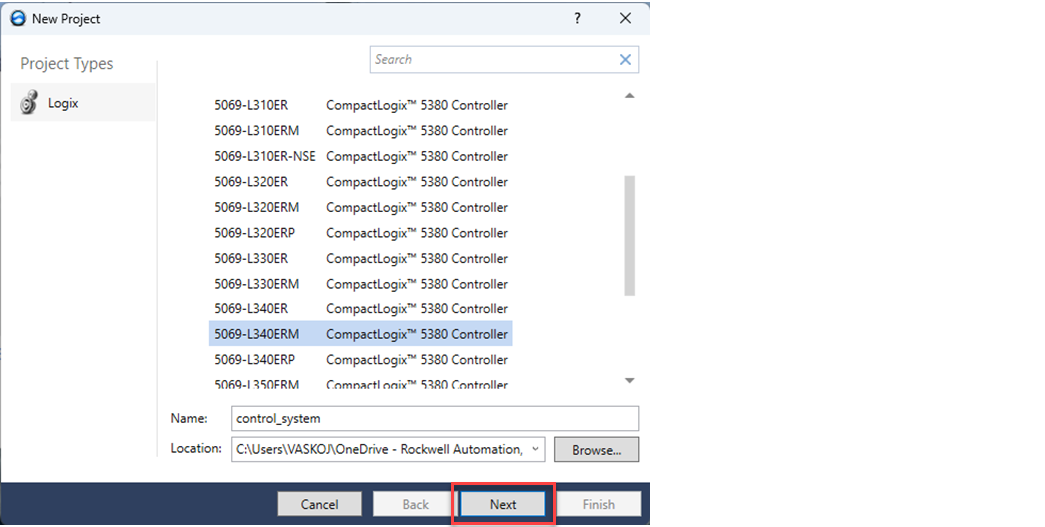Select controller 5069-L340ERP
The image size is (1045, 527).
361,360
